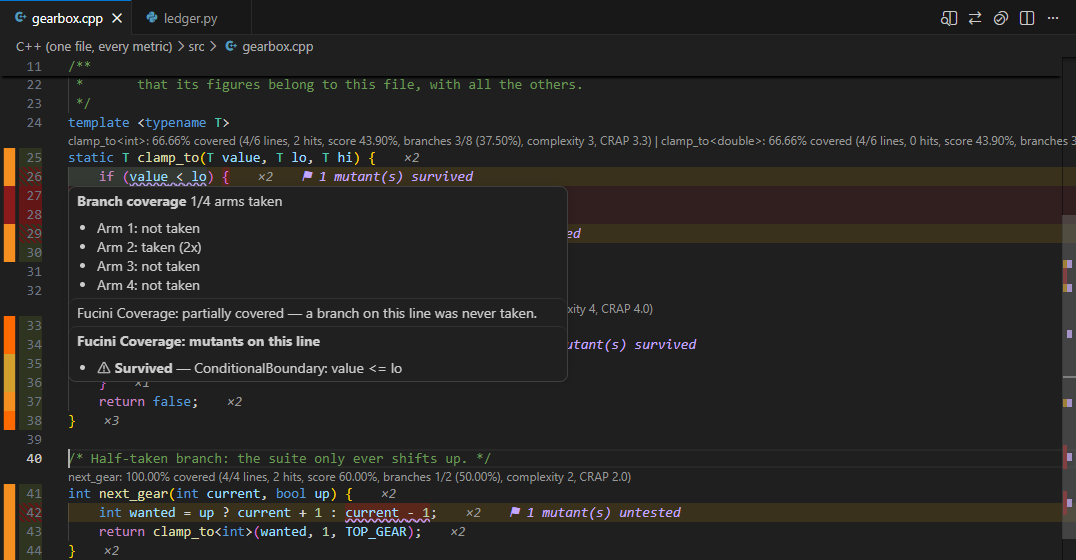
Task: Click the flag icon next to '1 mutant(s) survived'
Action: coord(307,176)
